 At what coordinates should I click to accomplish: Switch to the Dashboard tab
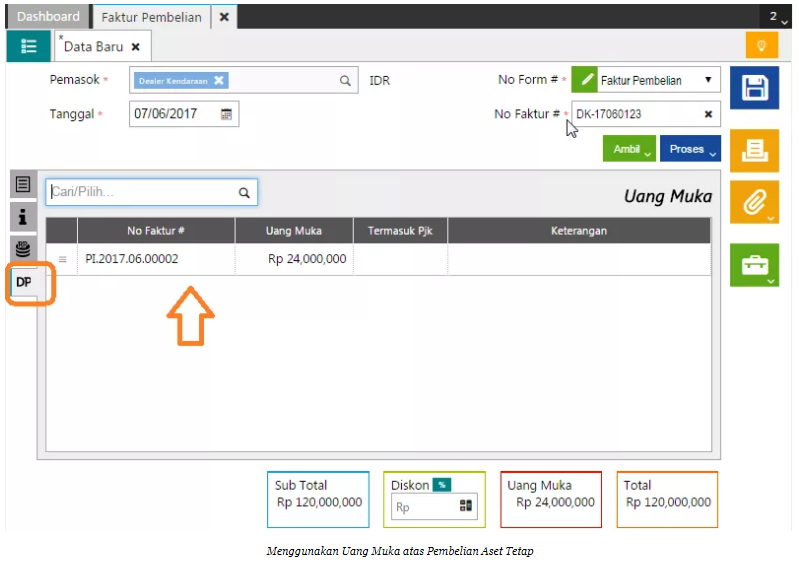pos(48,17)
